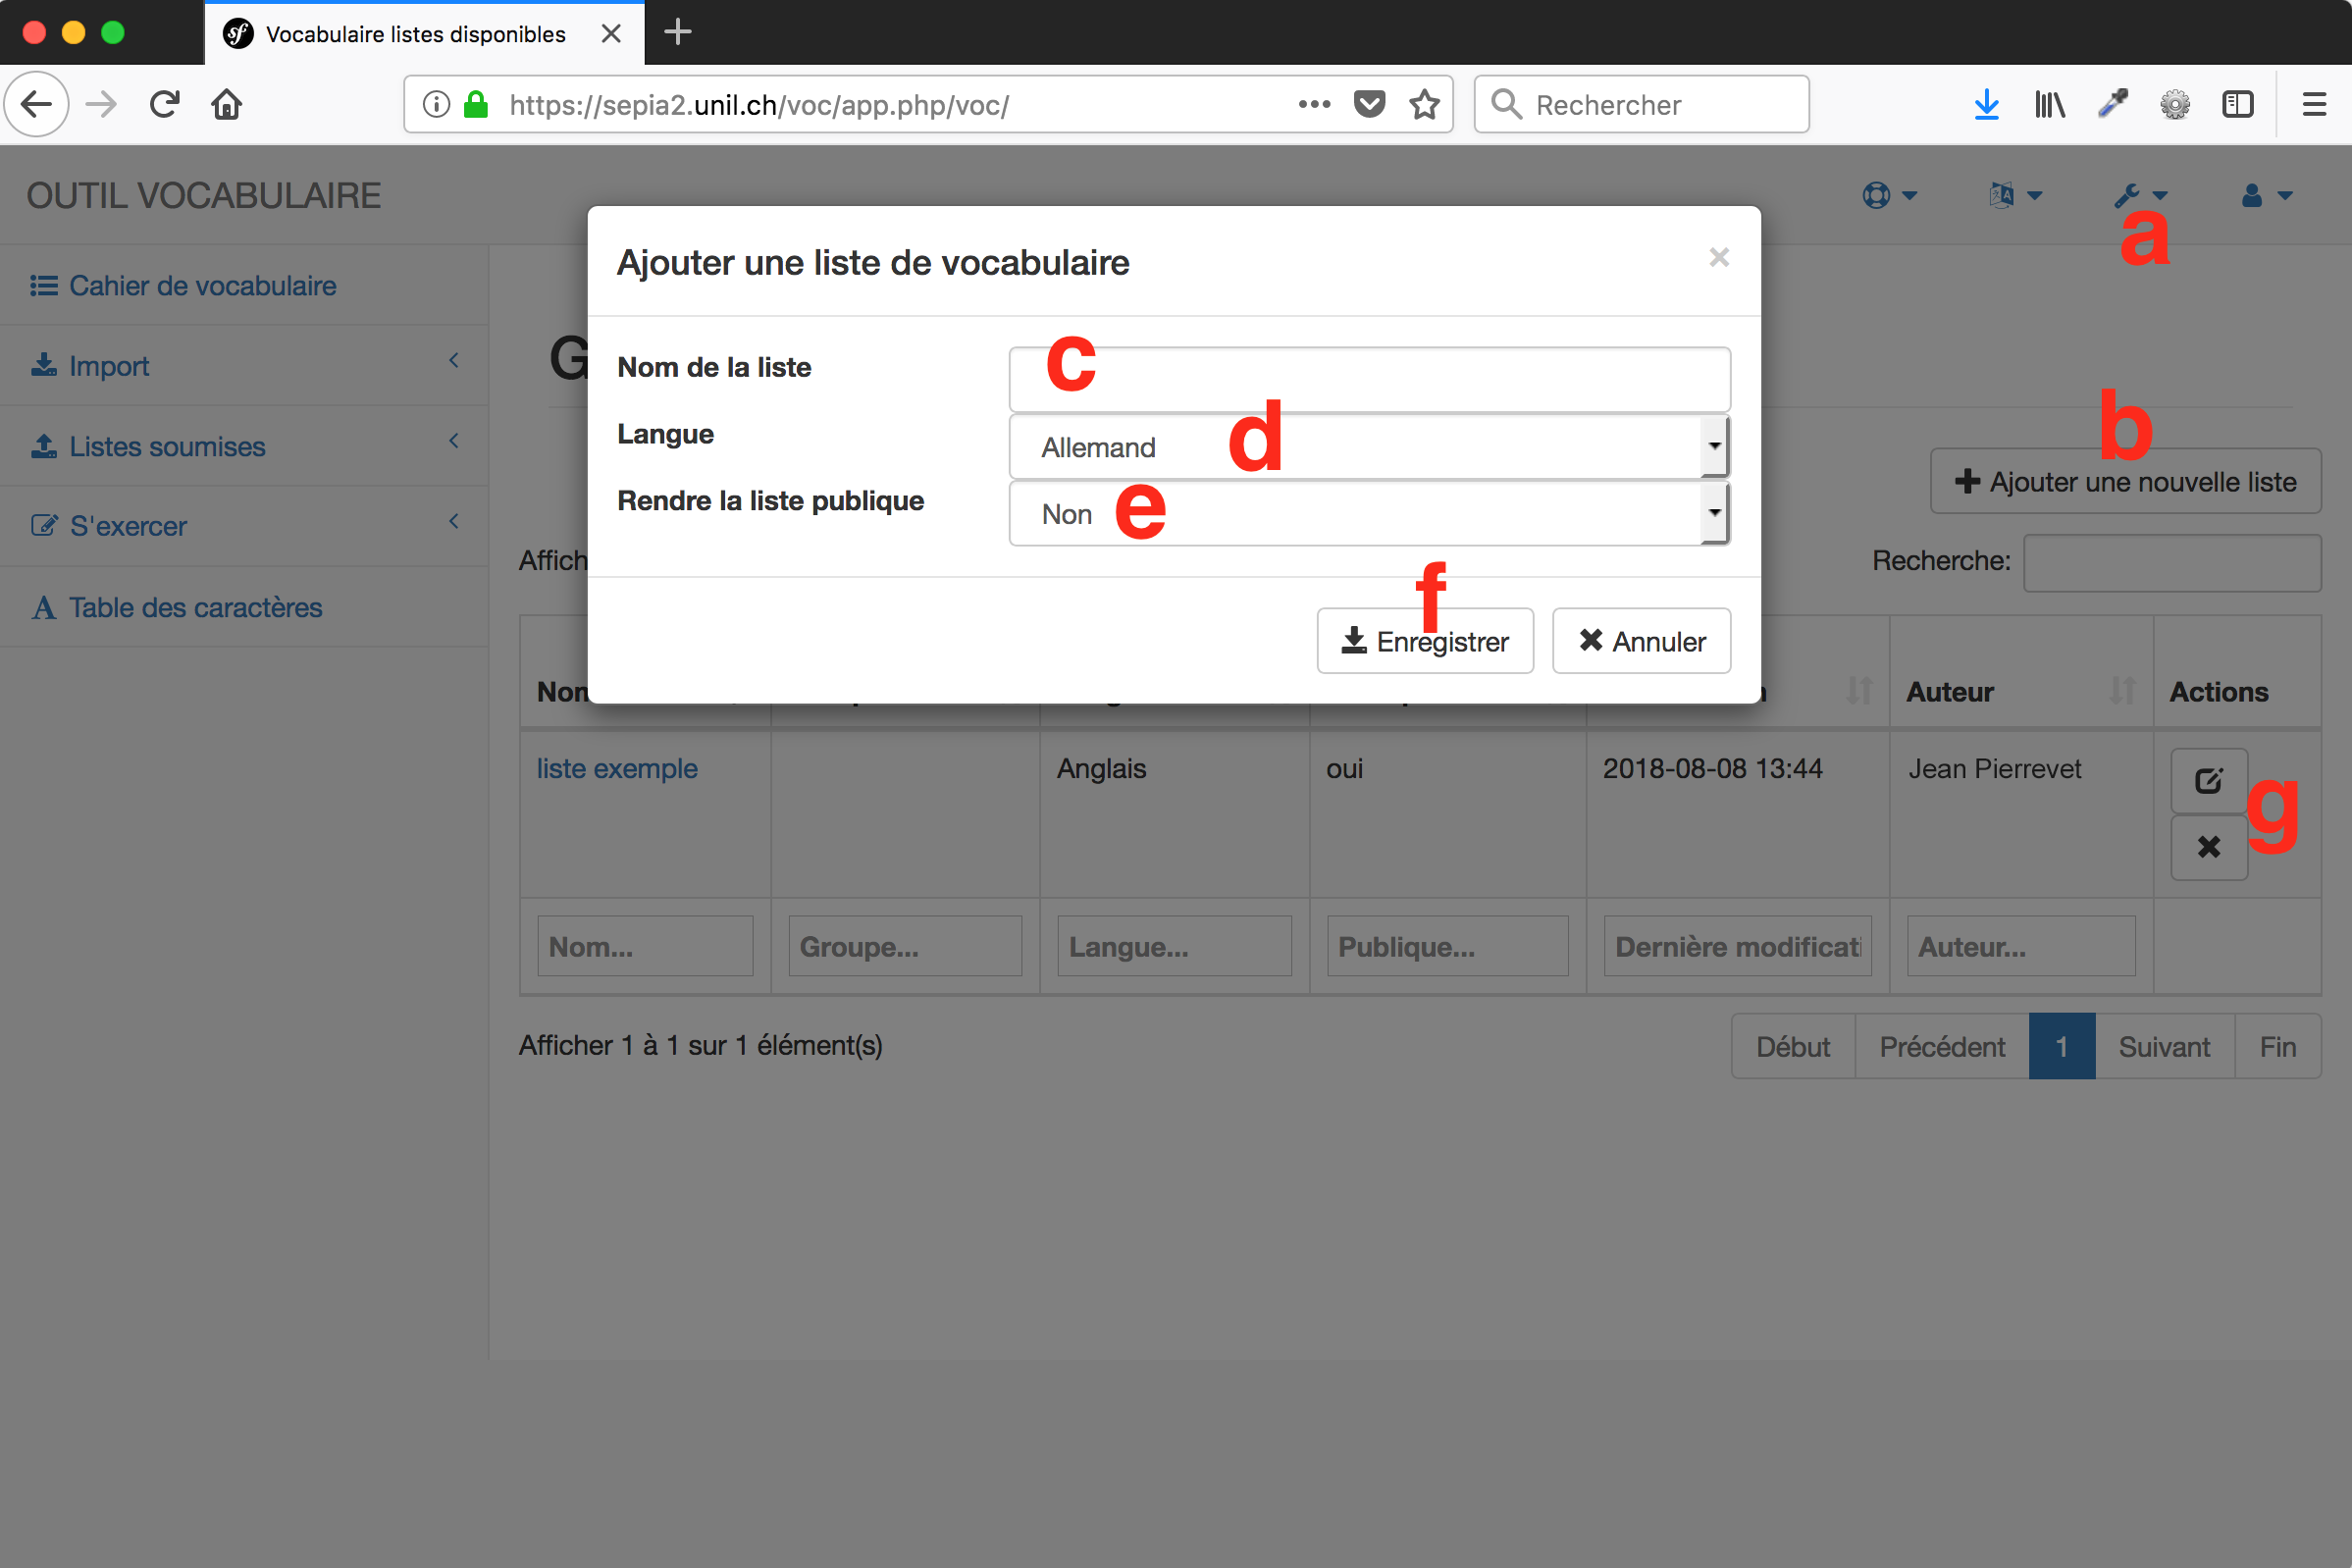Open Table des caractères in sidebar

[195, 607]
